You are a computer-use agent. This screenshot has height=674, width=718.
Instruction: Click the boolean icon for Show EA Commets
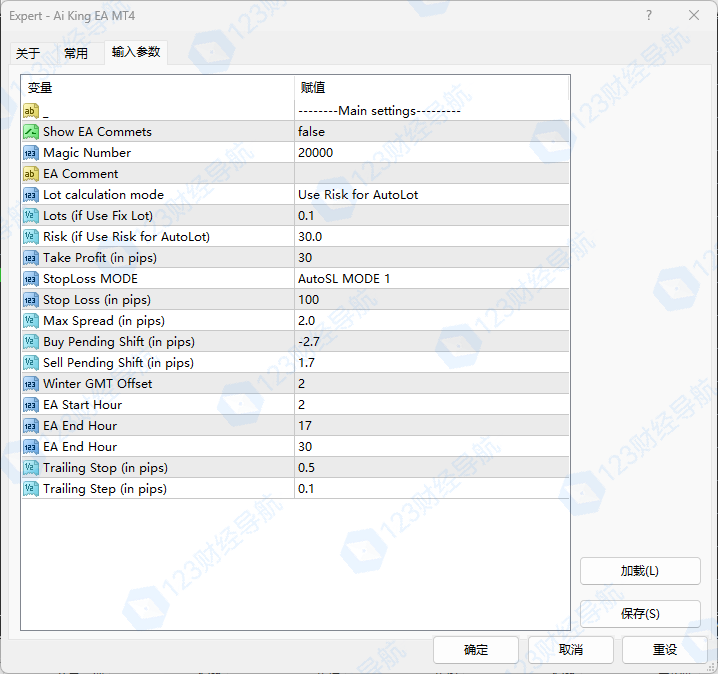pyautogui.click(x=31, y=132)
